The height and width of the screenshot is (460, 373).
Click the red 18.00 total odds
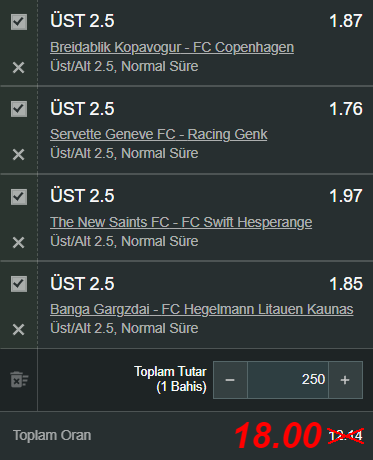[x=278, y=435]
